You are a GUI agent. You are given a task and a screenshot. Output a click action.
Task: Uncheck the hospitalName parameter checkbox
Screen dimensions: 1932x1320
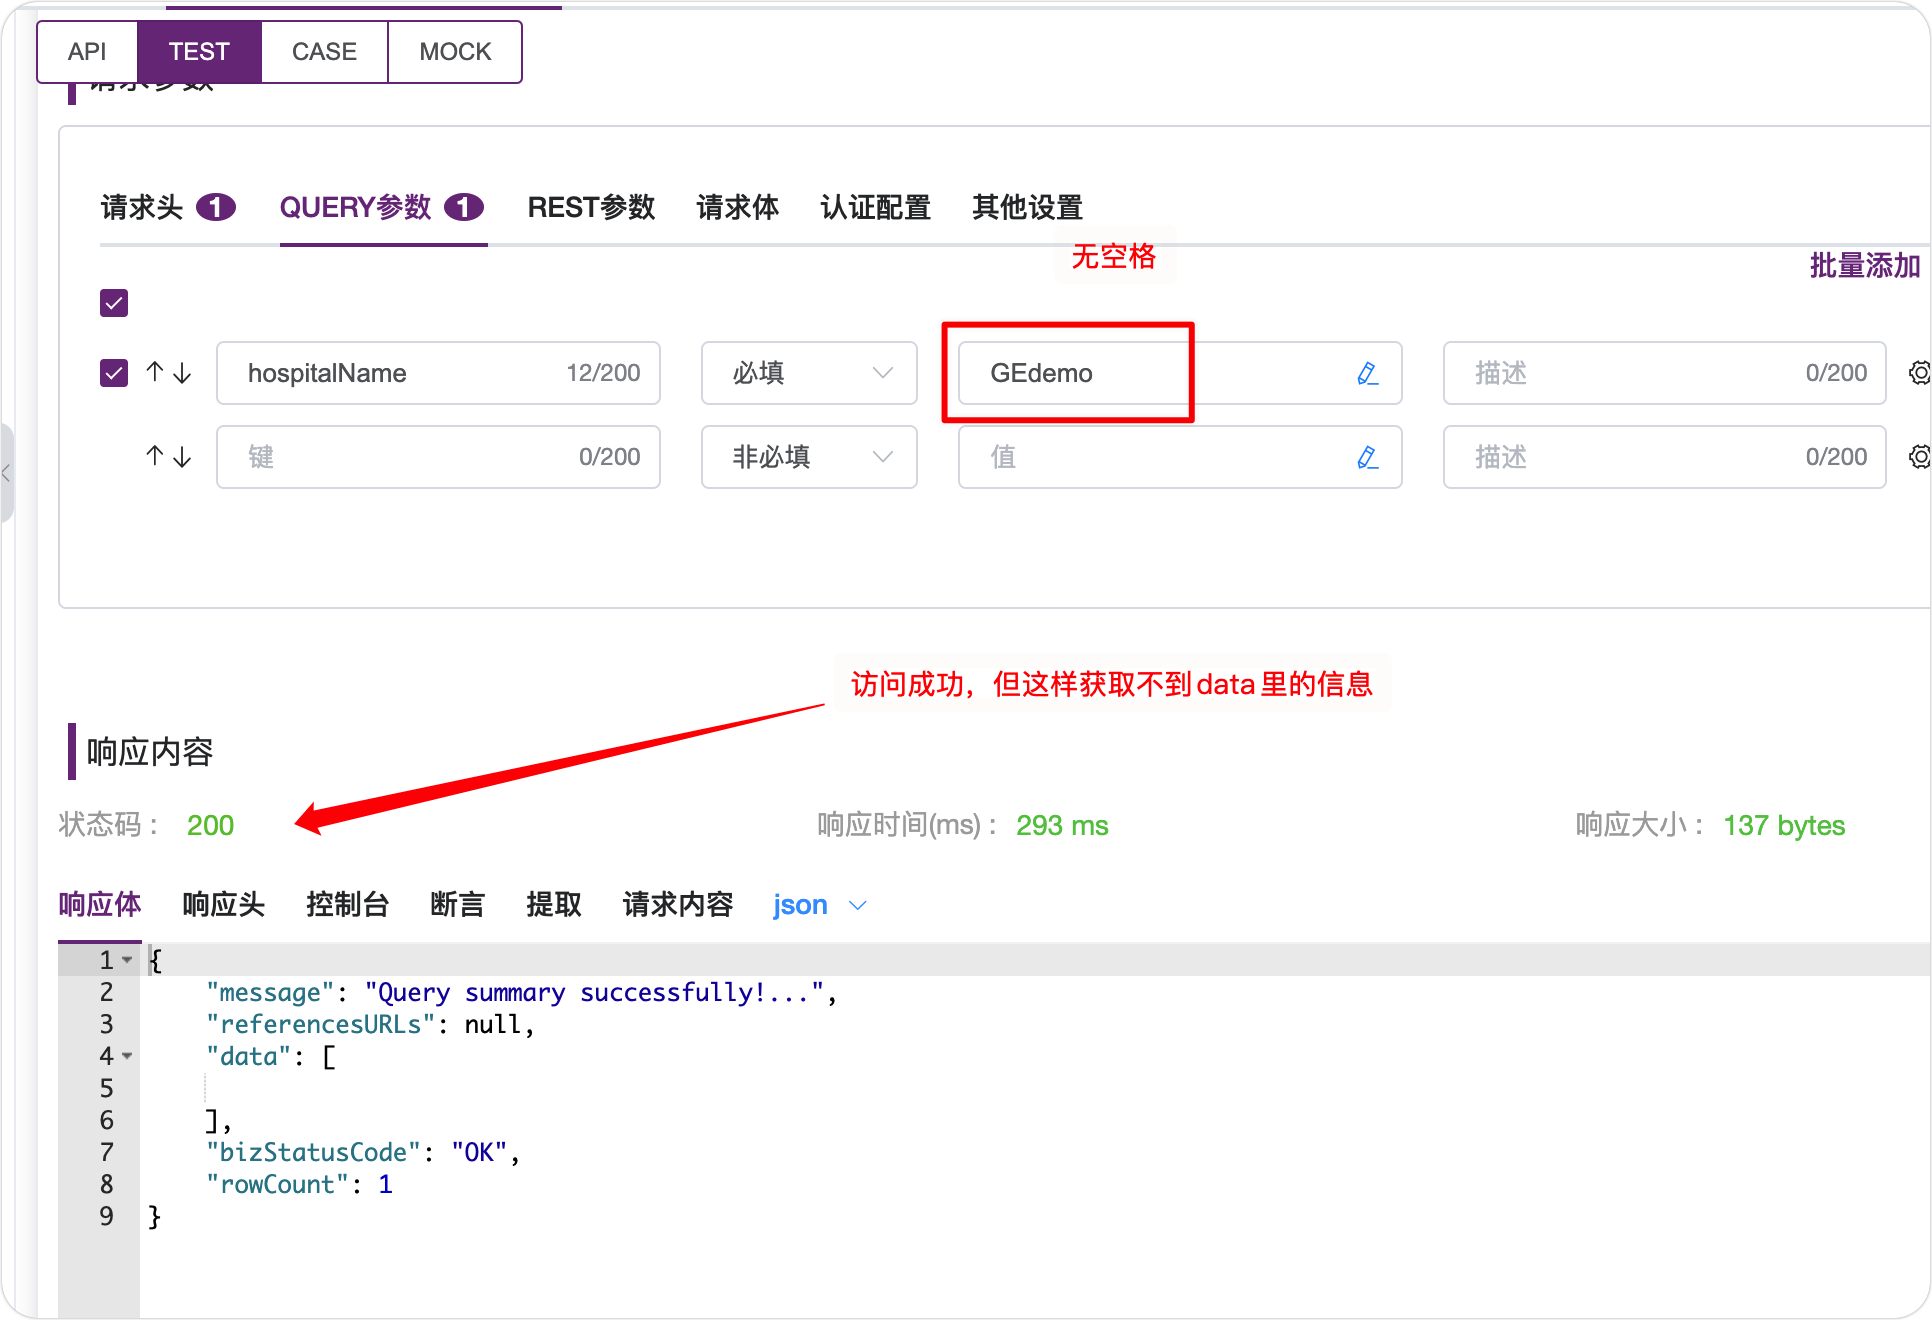(113, 373)
